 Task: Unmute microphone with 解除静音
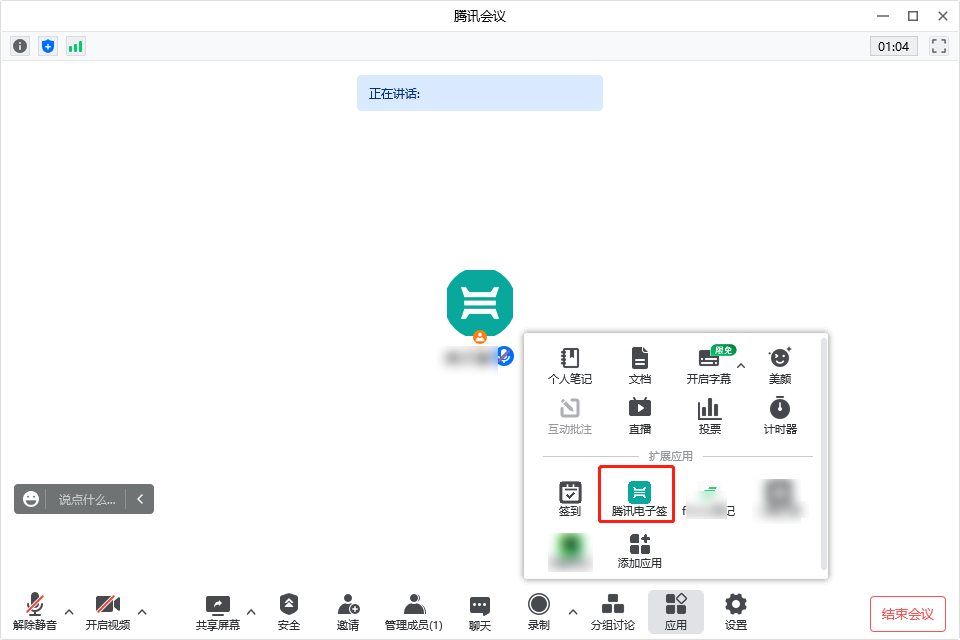pos(34,611)
